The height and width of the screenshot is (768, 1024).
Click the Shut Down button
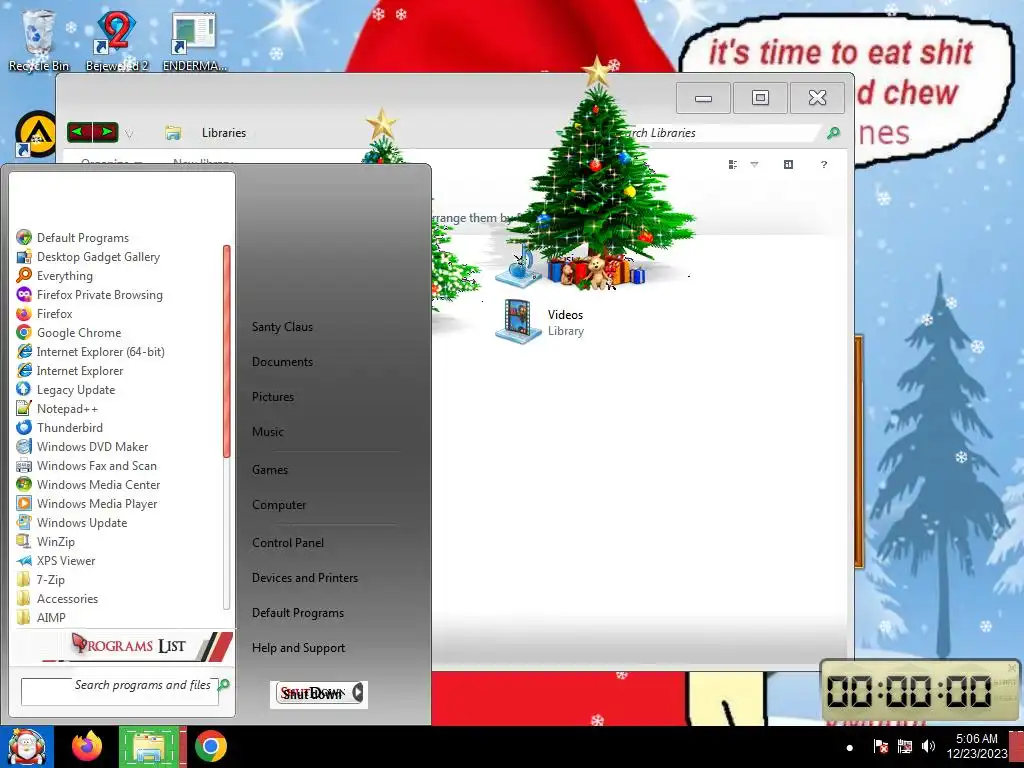pos(313,693)
